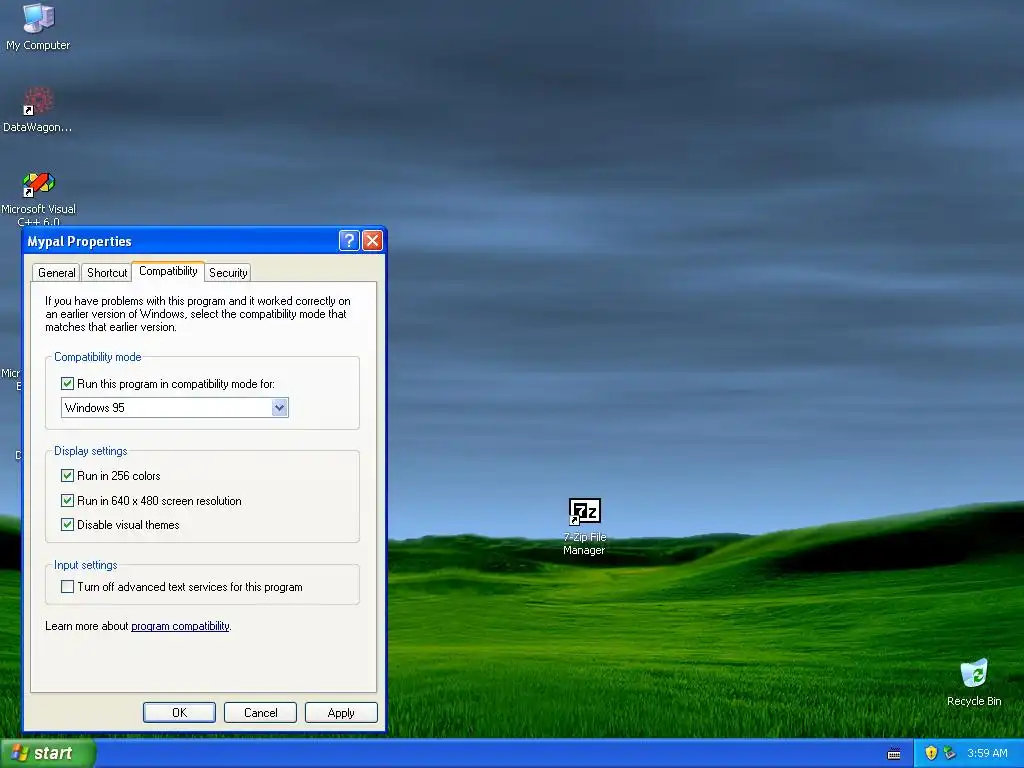Select the Recycle Bin icon
The image size is (1024, 768).
pyautogui.click(x=974, y=682)
